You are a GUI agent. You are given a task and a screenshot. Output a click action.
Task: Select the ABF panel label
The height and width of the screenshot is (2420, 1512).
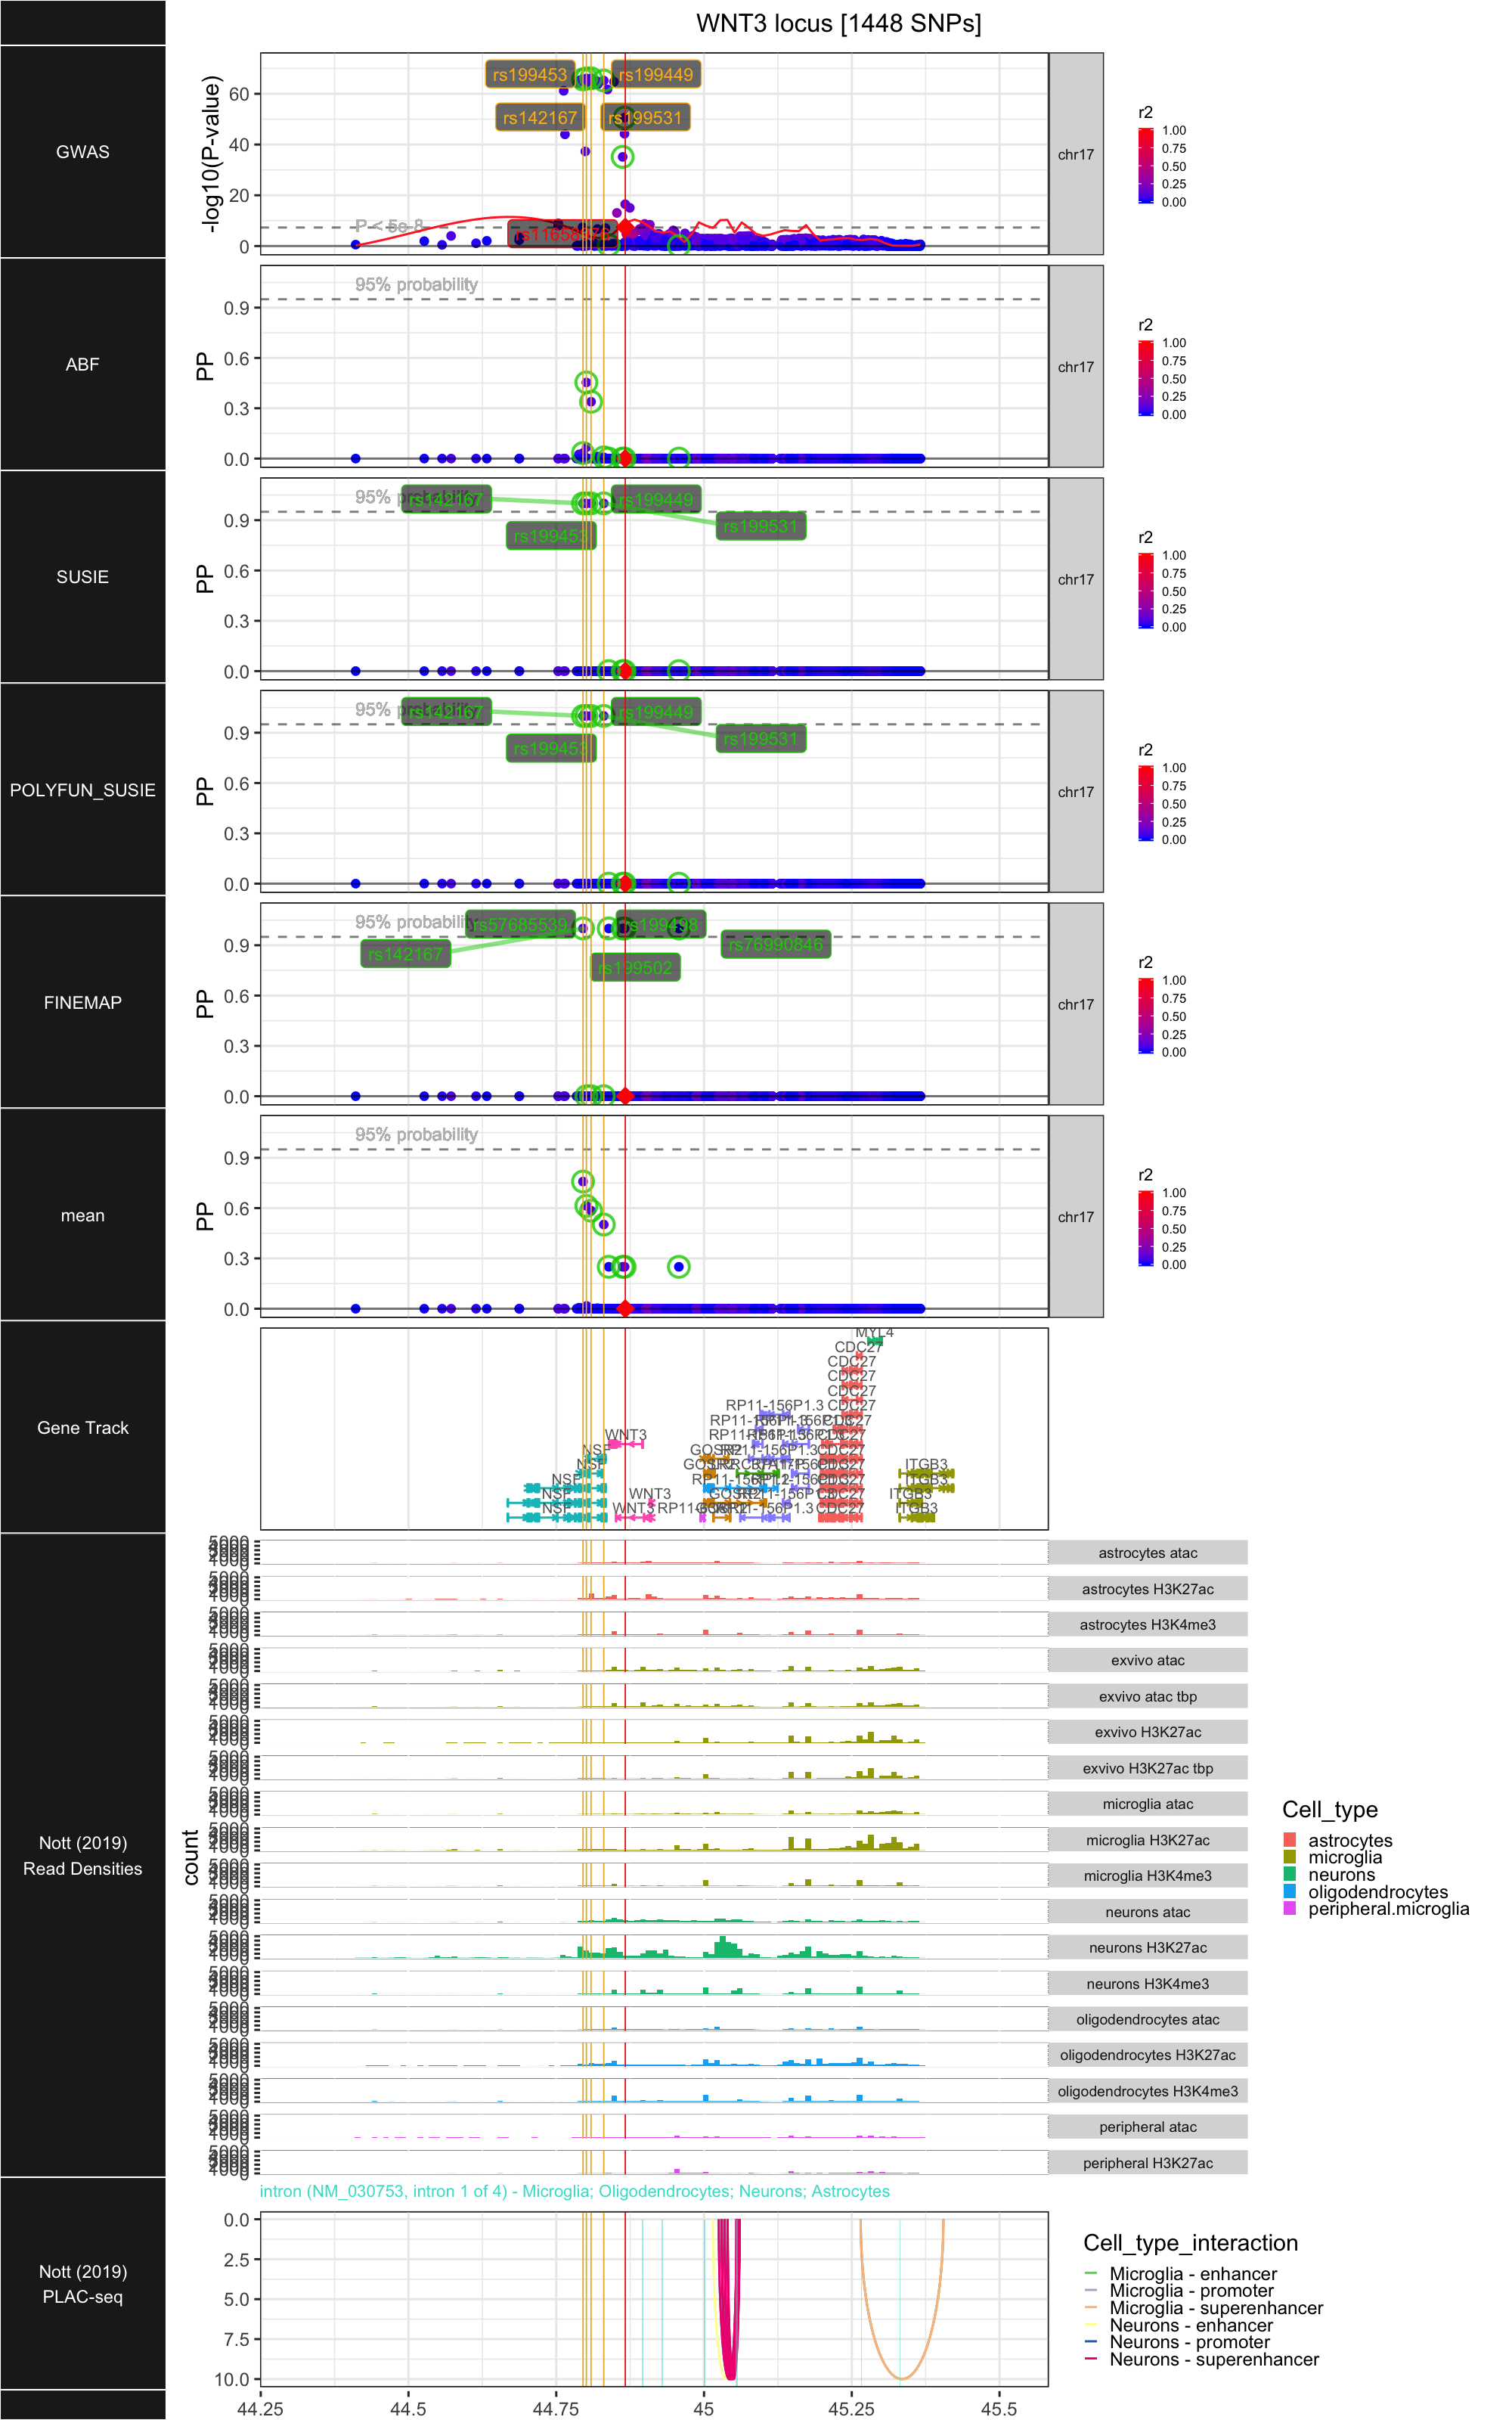tap(83, 365)
